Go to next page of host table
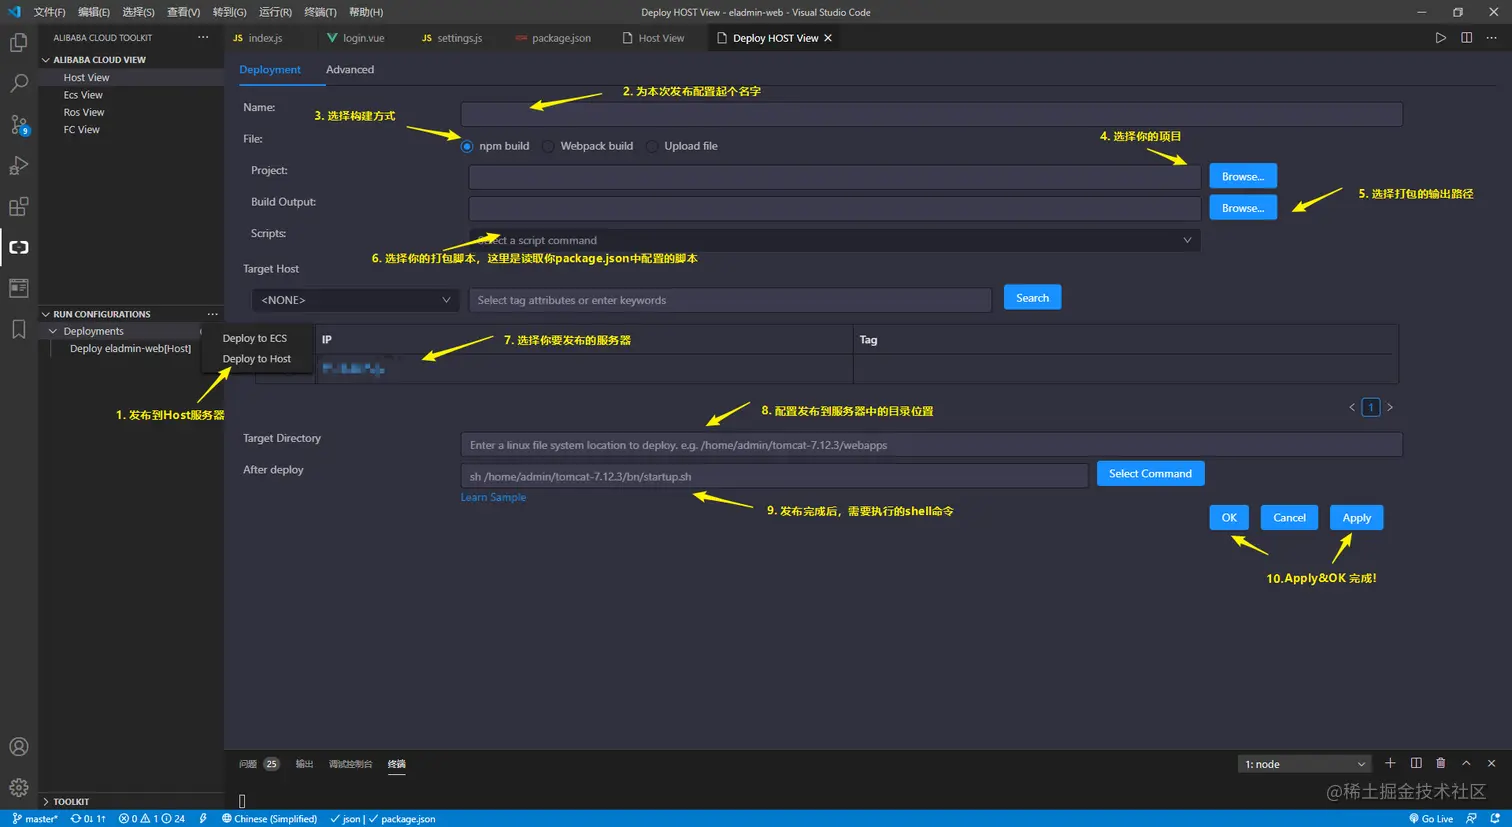Image resolution: width=1512 pixels, height=827 pixels. tap(1390, 407)
